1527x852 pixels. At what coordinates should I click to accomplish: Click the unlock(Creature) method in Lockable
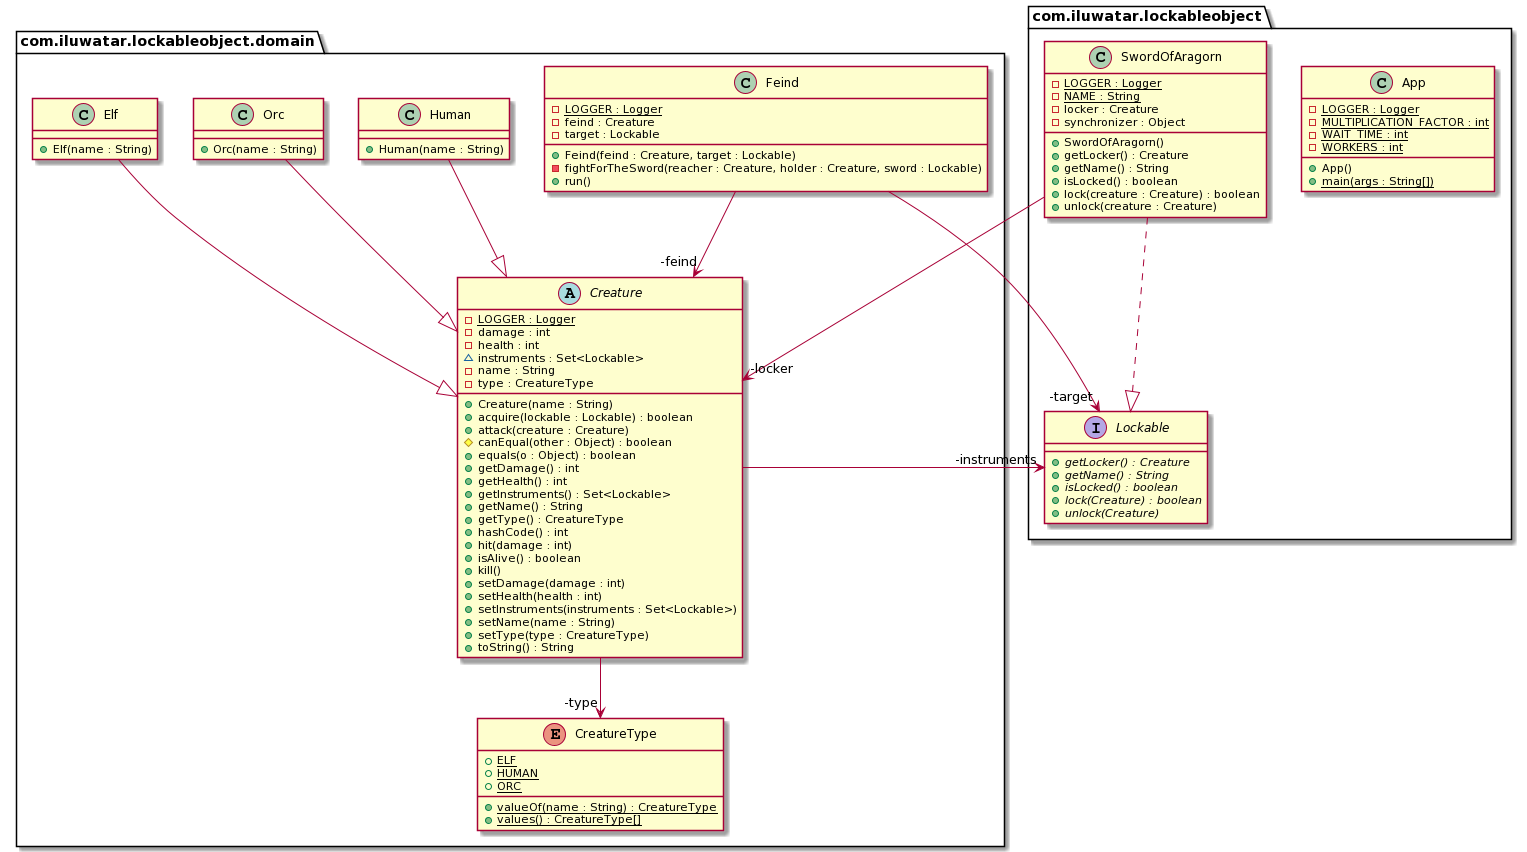click(1111, 513)
